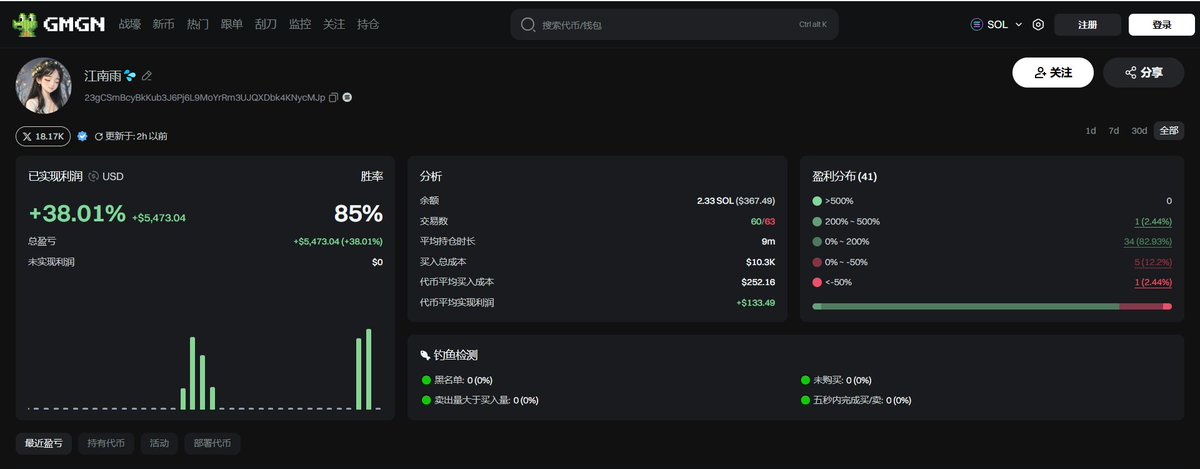Image resolution: width=1200 pixels, height=469 pixels.
Task: Click the +38.01% realized profit value
Action: [x=77, y=213]
